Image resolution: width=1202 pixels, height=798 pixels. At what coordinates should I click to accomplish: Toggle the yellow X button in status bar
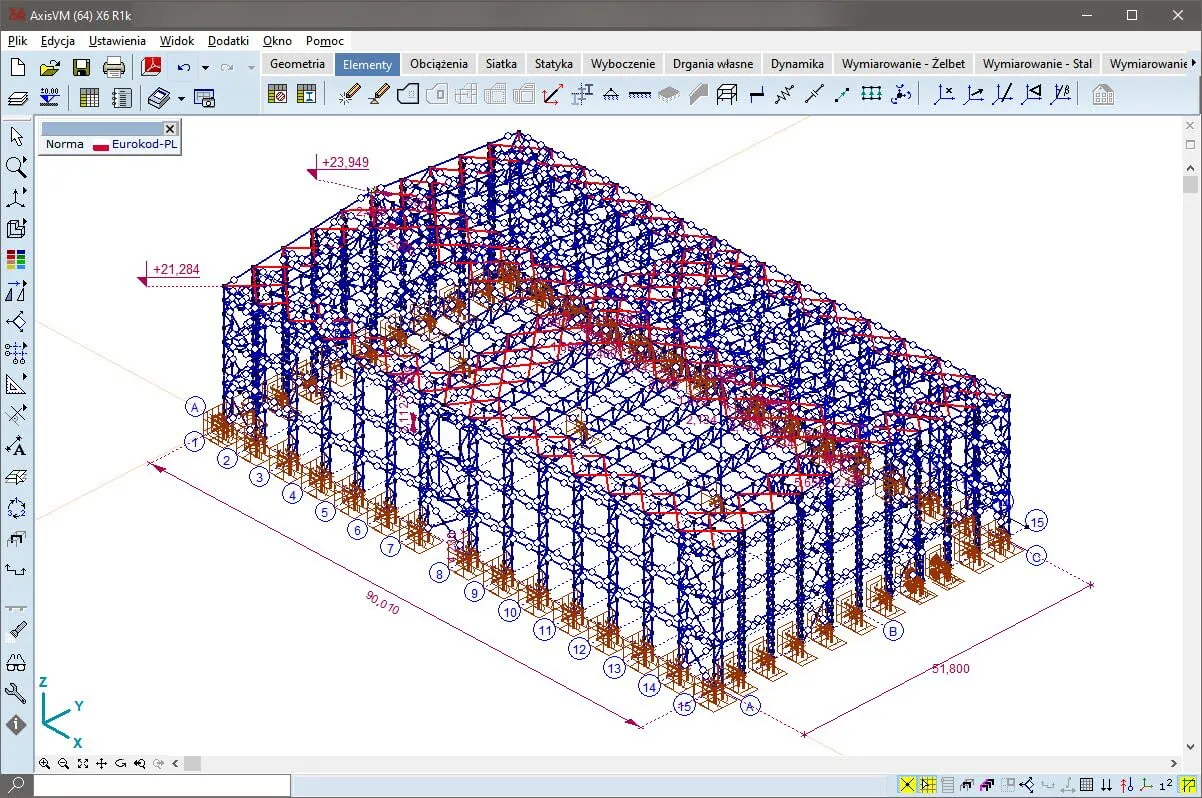point(907,785)
